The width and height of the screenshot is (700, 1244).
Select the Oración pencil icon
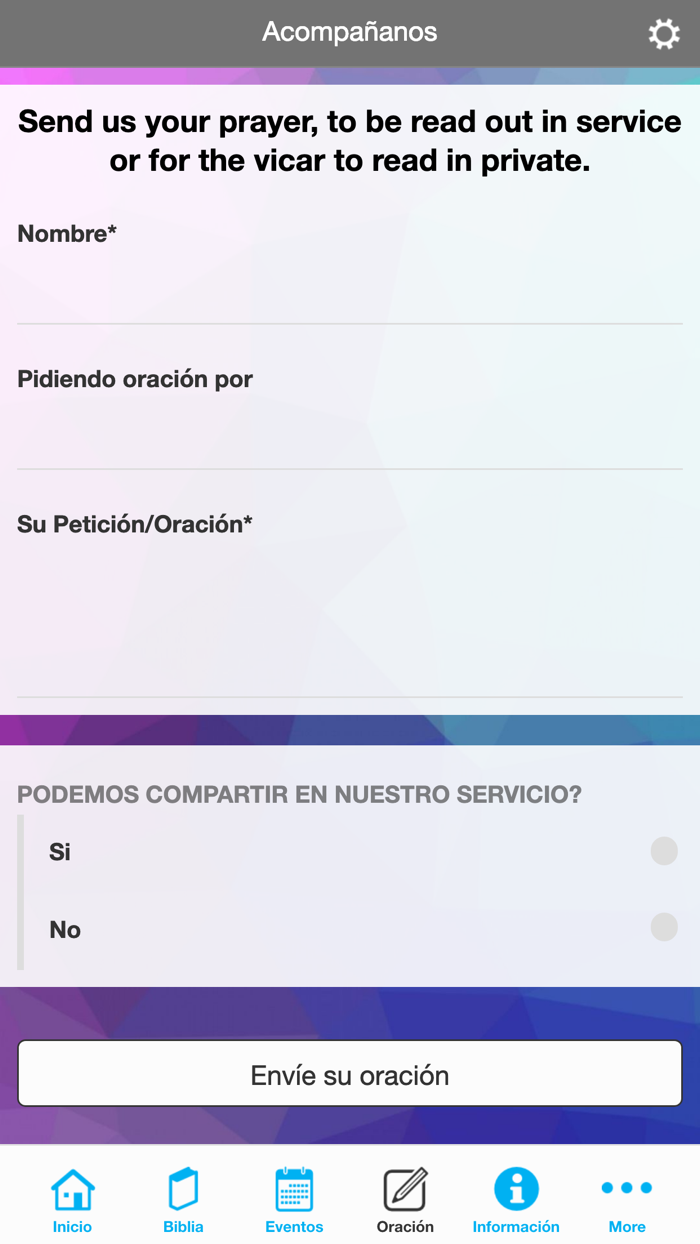[x=405, y=1189]
